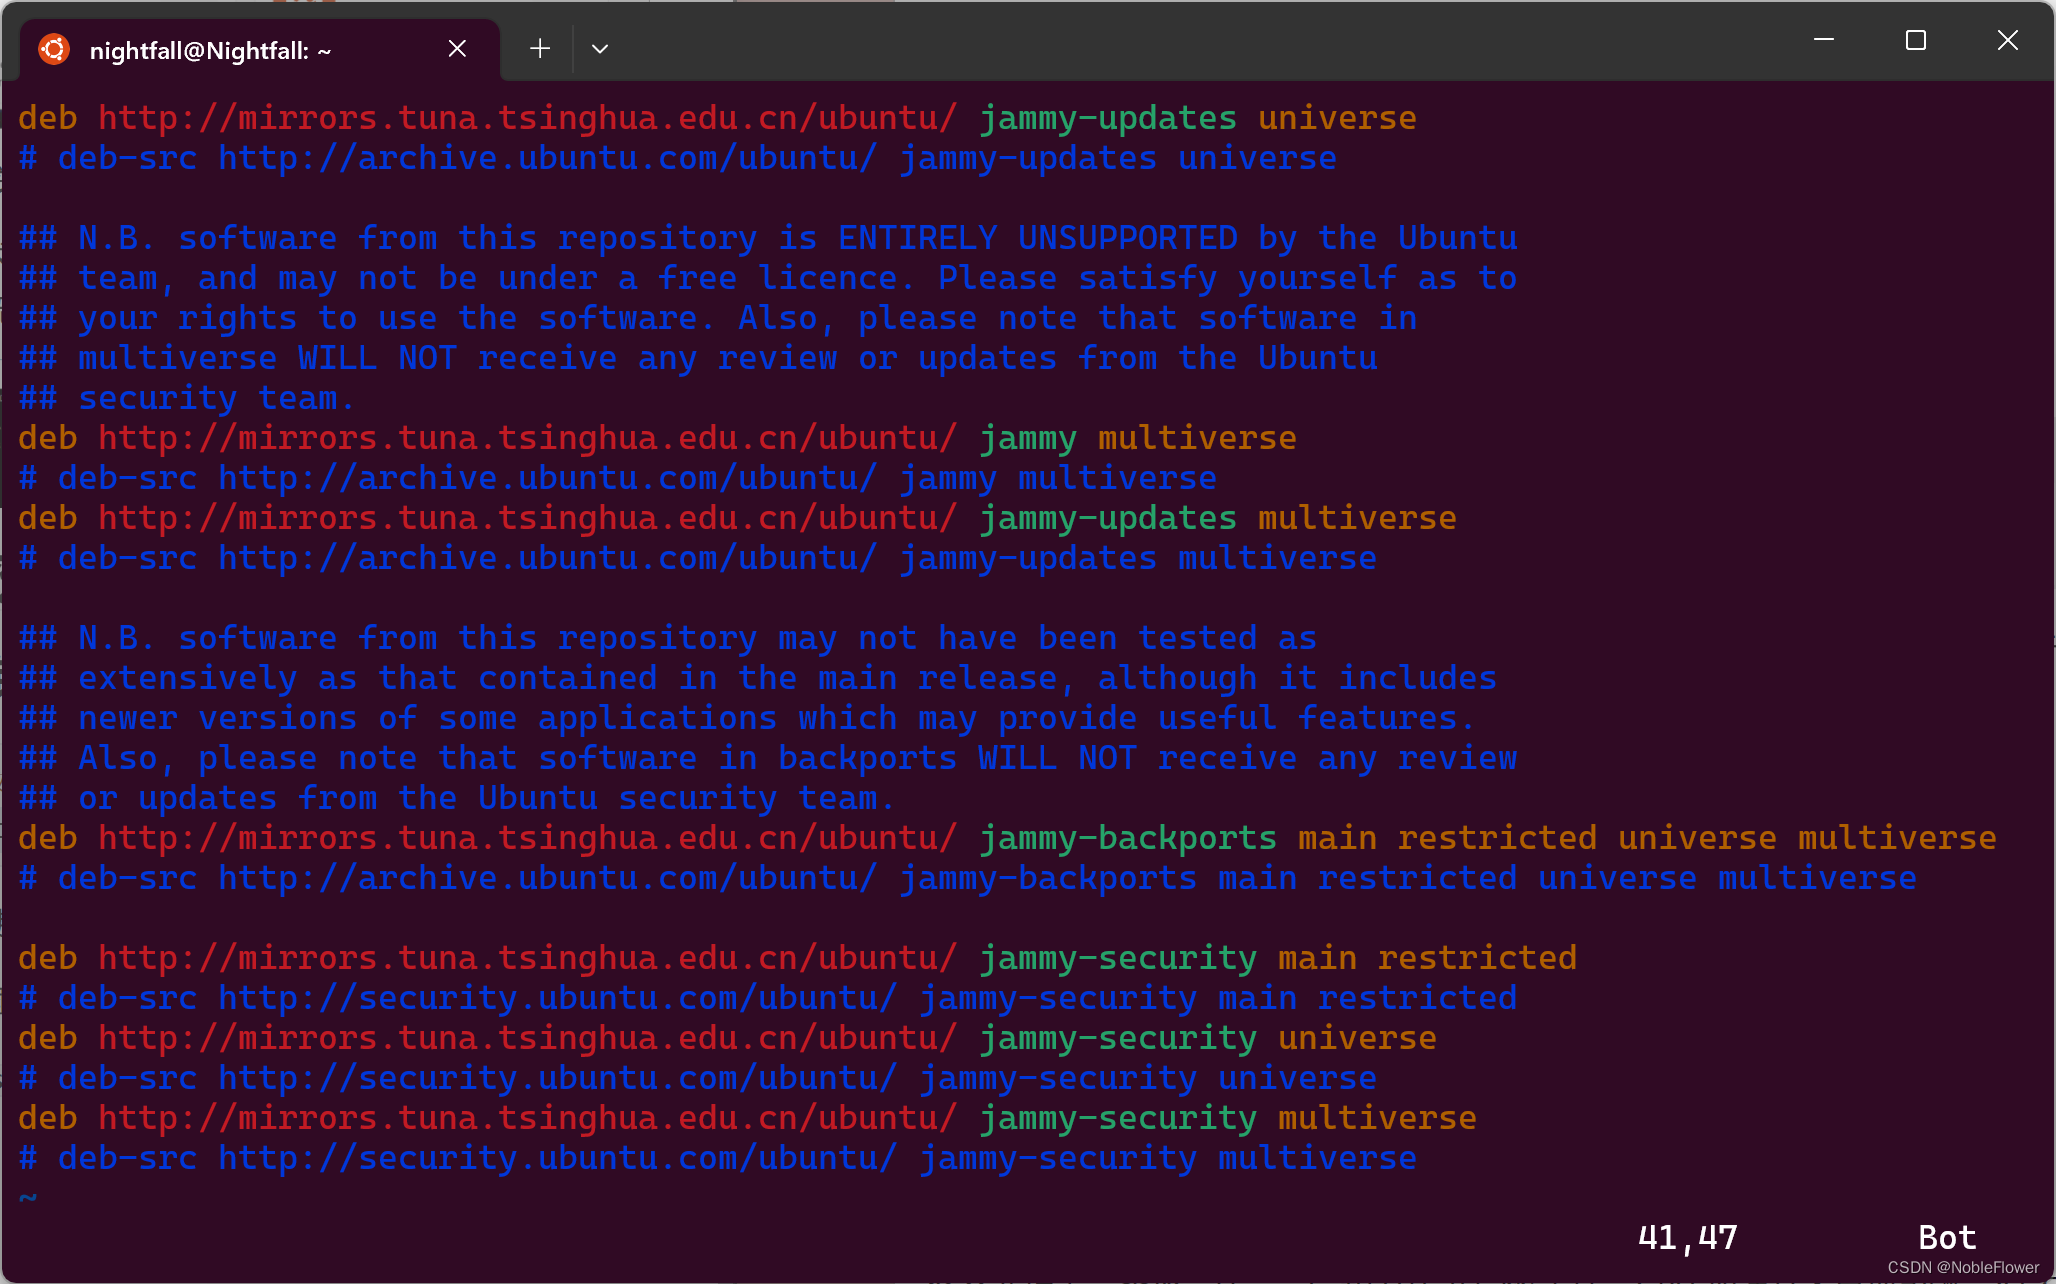Click the Ubuntu icon on the terminal tab
The height and width of the screenshot is (1284, 2056).
54,48
